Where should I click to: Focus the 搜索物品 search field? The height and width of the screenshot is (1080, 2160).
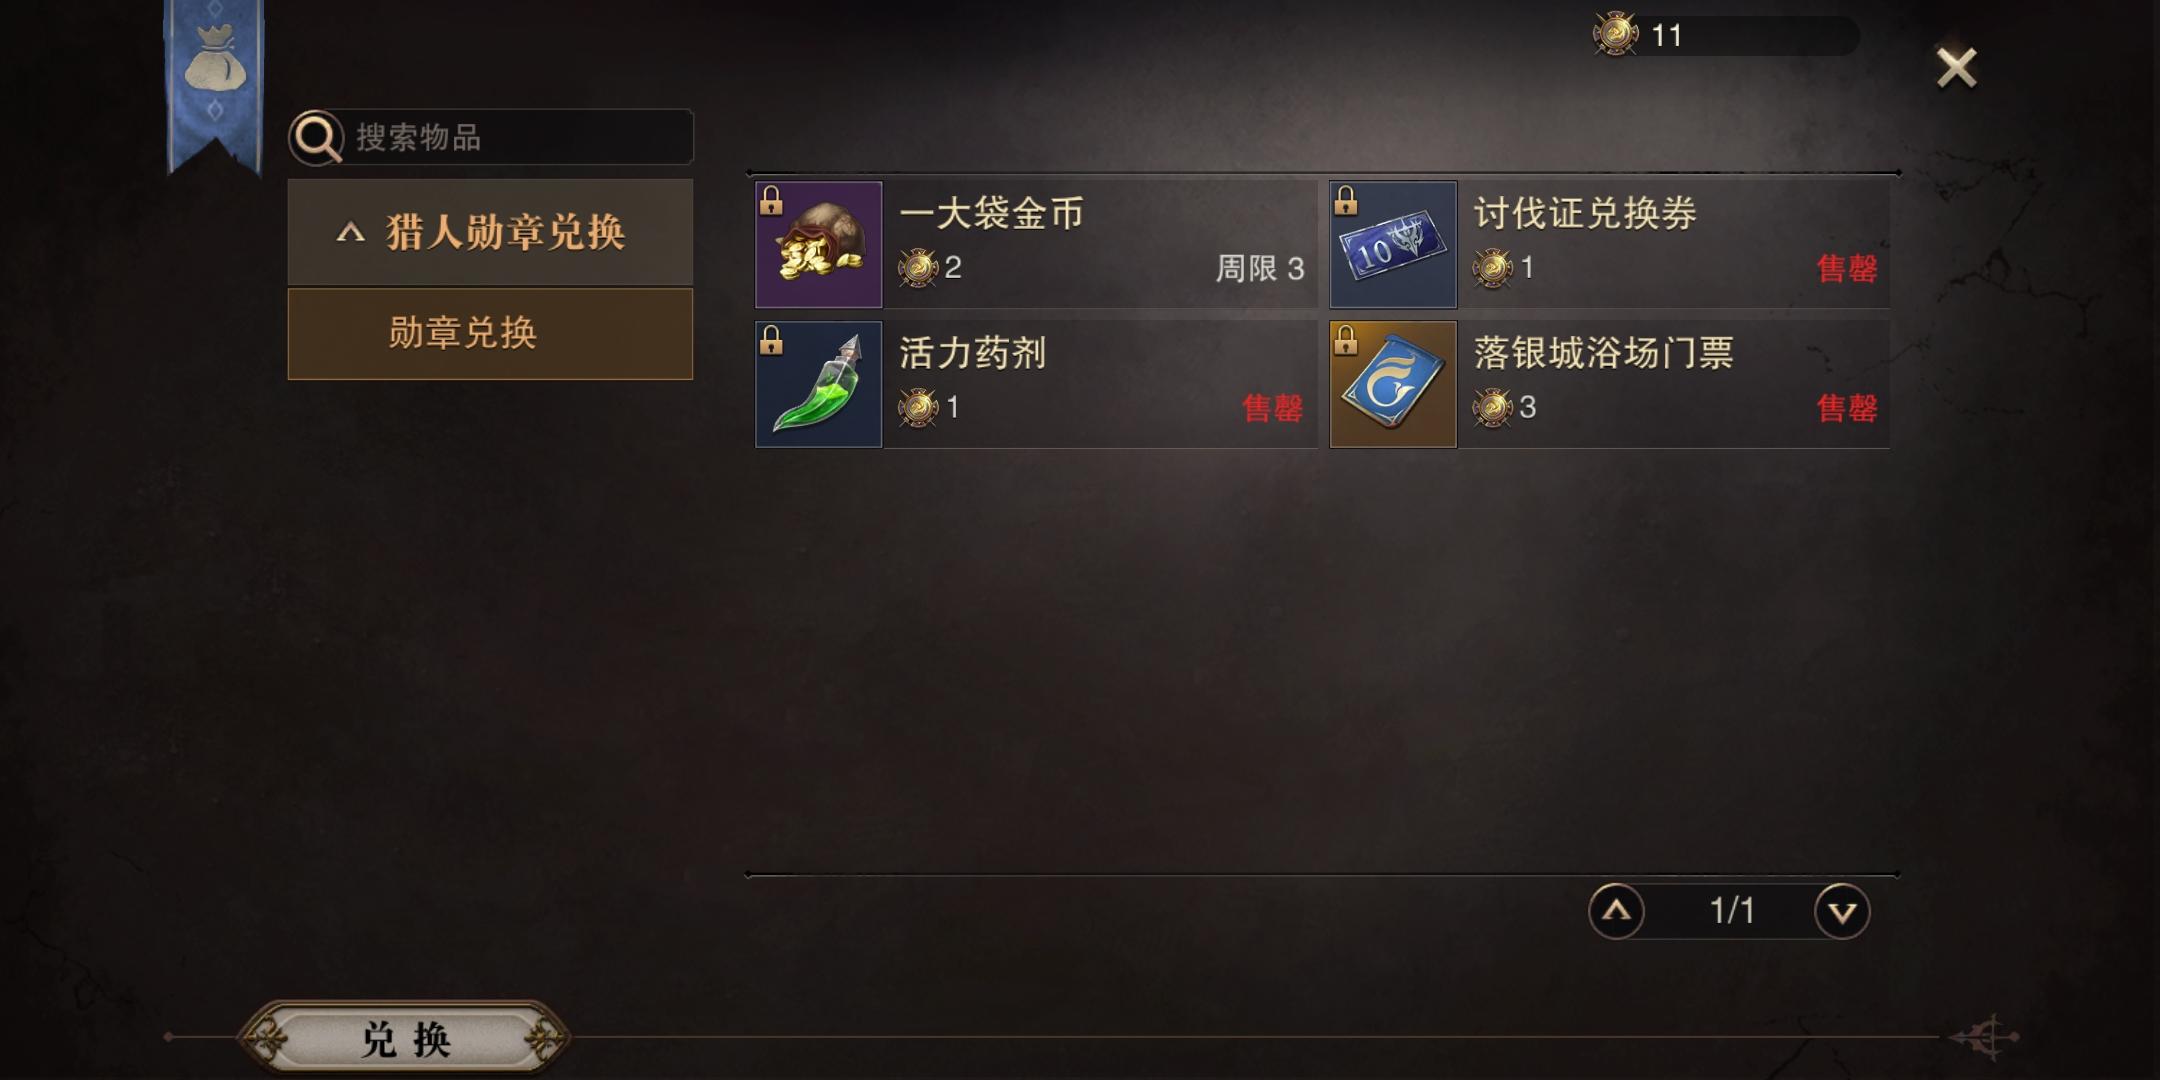pyautogui.click(x=491, y=137)
